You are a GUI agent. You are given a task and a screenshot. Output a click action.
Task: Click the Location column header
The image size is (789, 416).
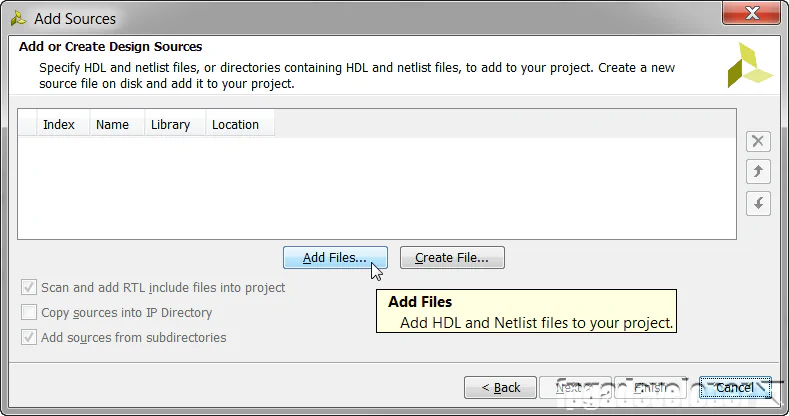235,125
